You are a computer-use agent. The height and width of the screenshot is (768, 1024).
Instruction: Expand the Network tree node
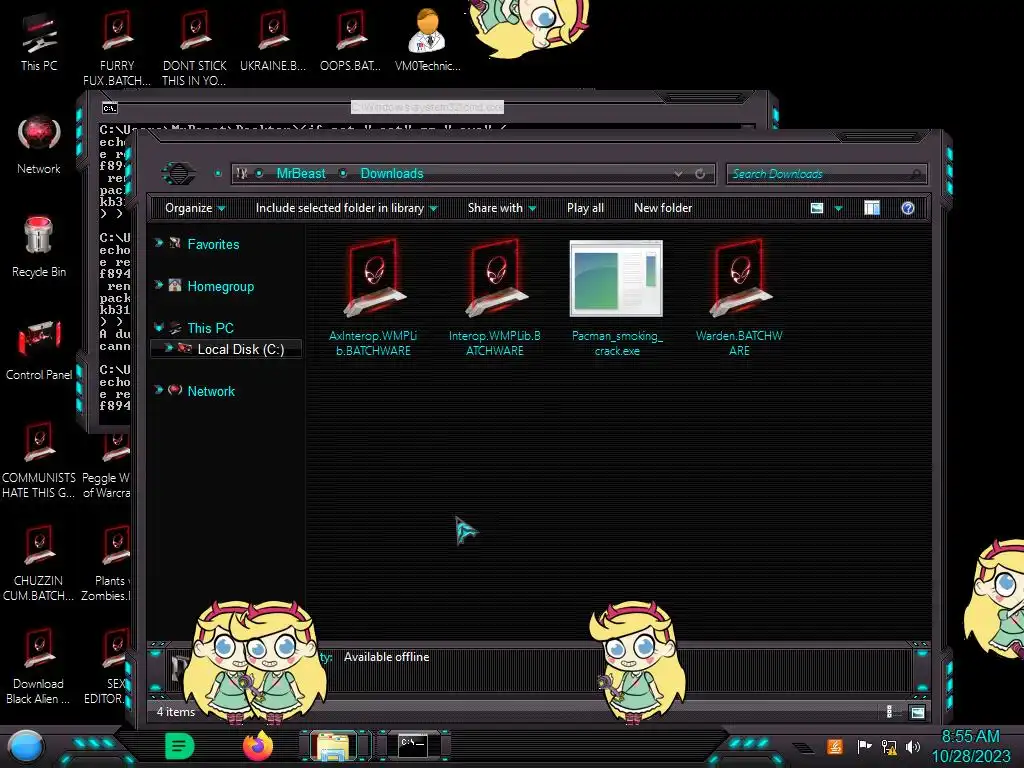point(159,390)
